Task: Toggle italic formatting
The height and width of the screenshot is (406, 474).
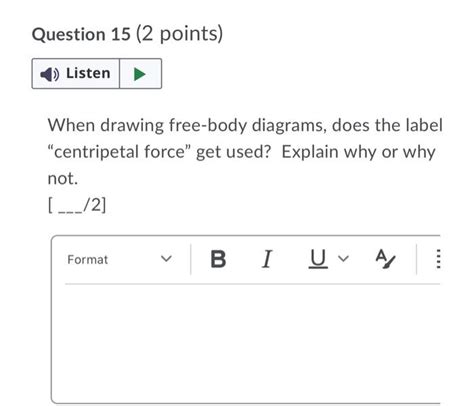Action: [267, 259]
